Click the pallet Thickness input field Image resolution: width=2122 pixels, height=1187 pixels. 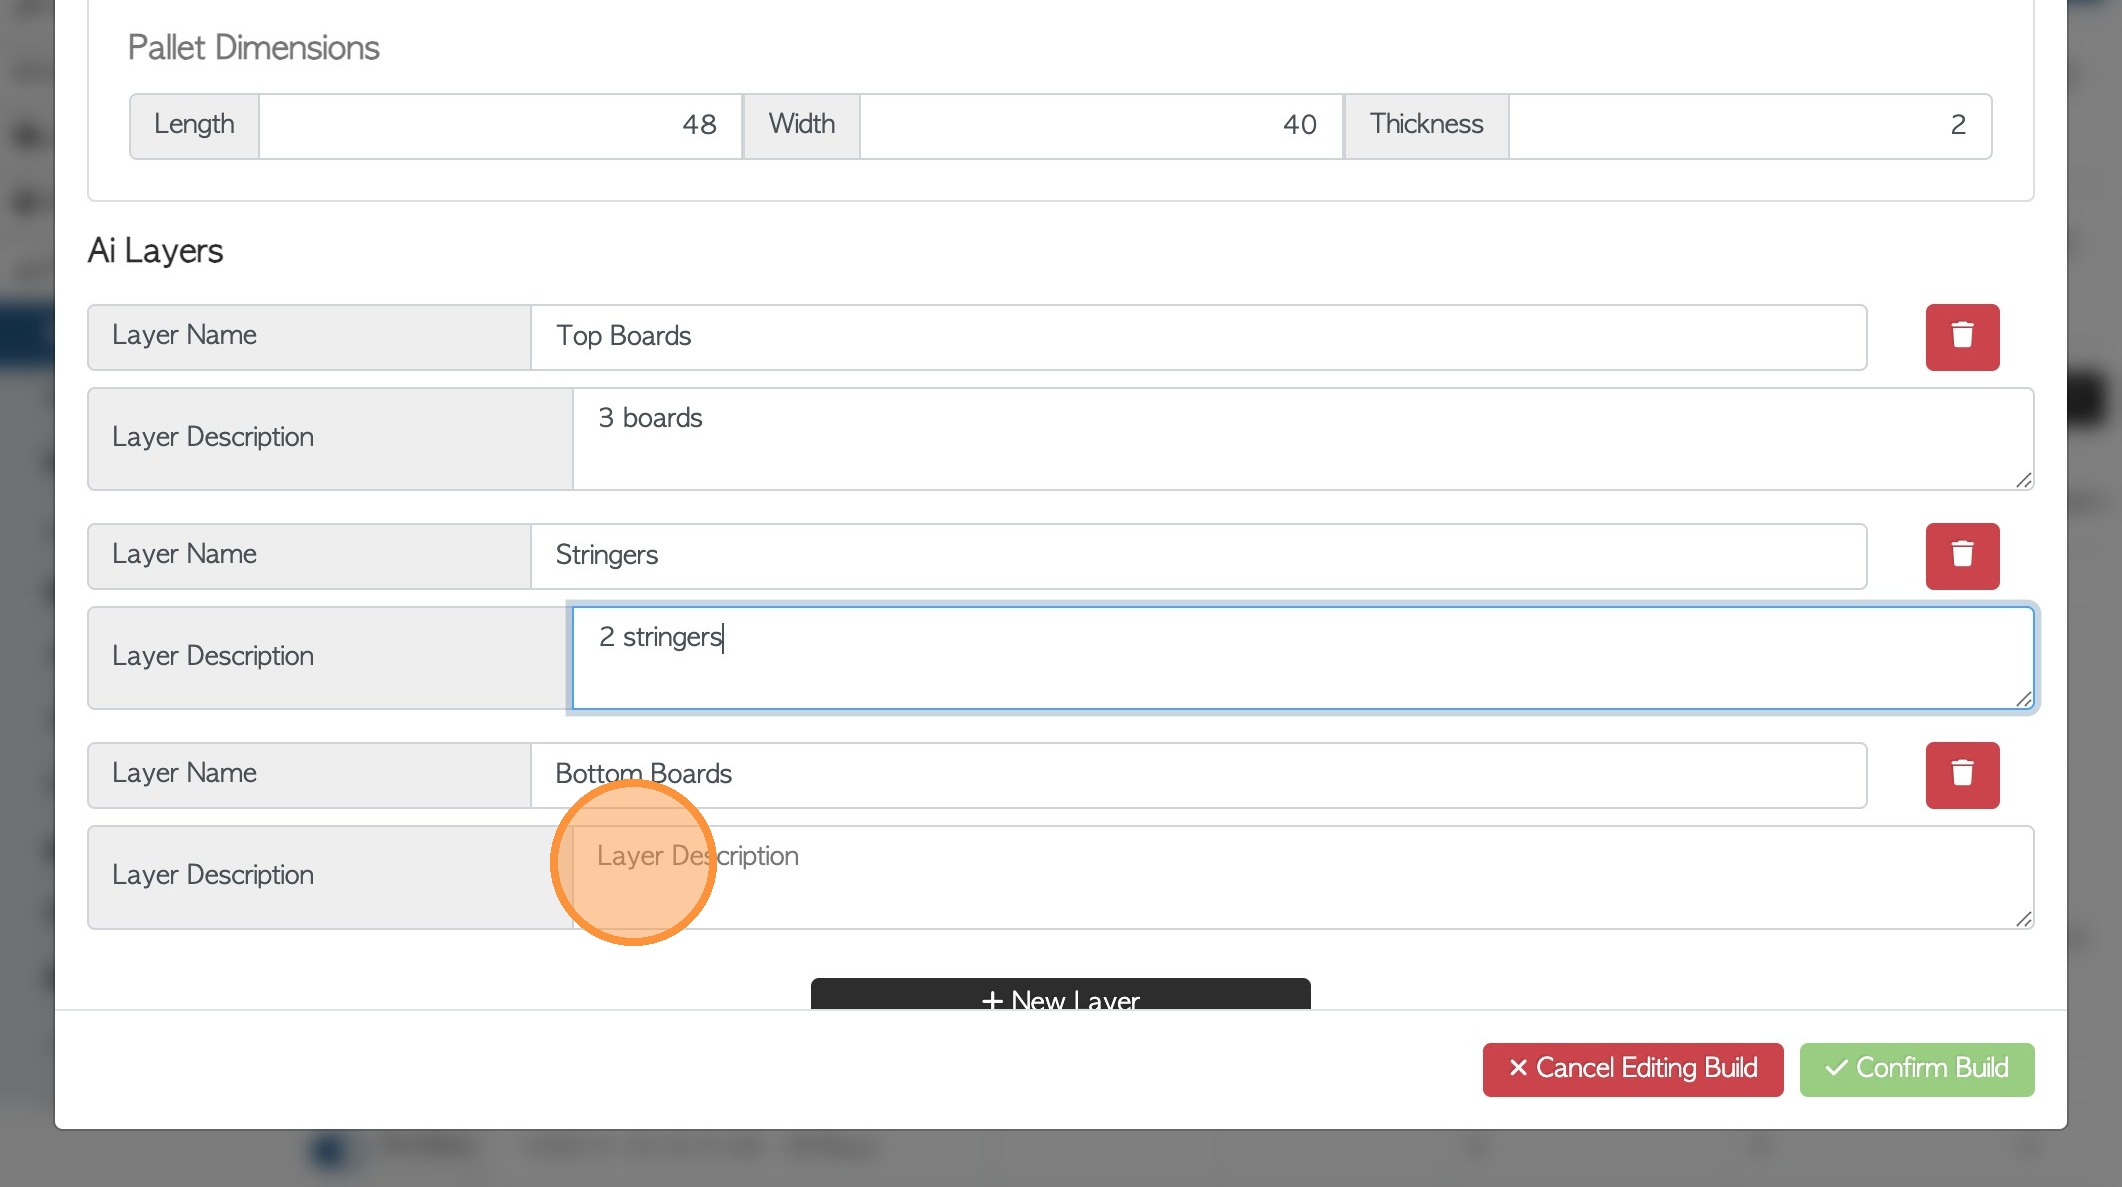tap(1748, 126)
